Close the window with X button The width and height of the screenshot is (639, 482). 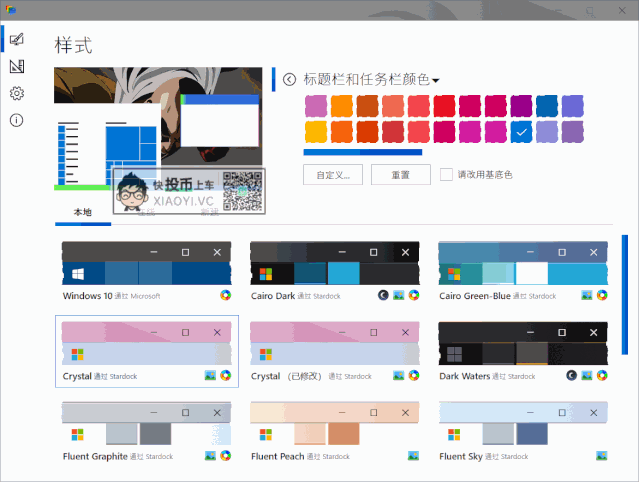(x=622, y=10)
